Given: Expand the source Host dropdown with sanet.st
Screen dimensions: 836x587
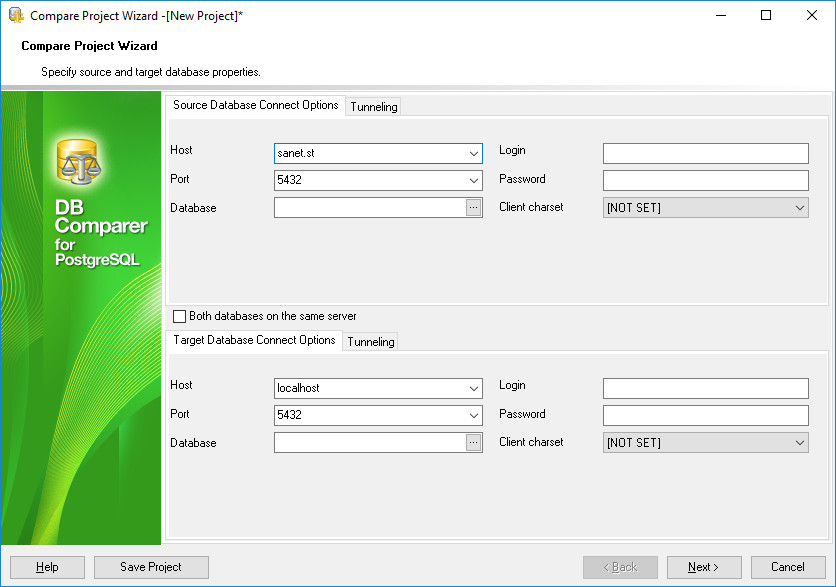Looking at the screenshot, I should pyautogui.click(x=473, y=154).
